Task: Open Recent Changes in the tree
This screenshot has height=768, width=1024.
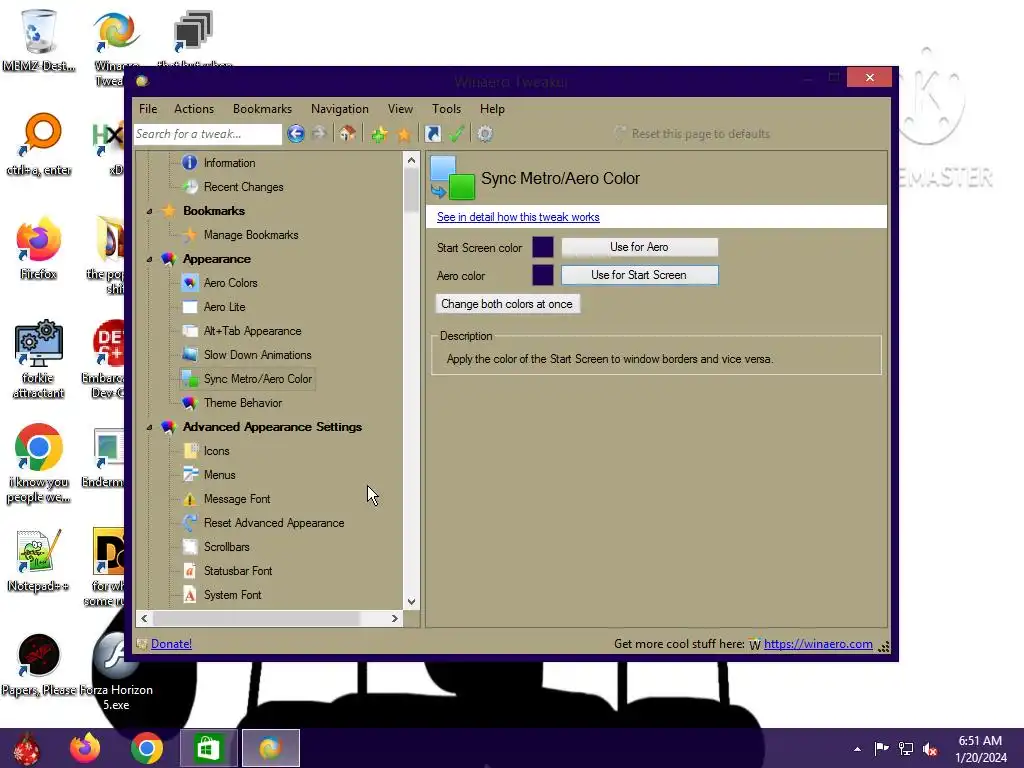Action: pyautogui.click(x=243, y=187)
